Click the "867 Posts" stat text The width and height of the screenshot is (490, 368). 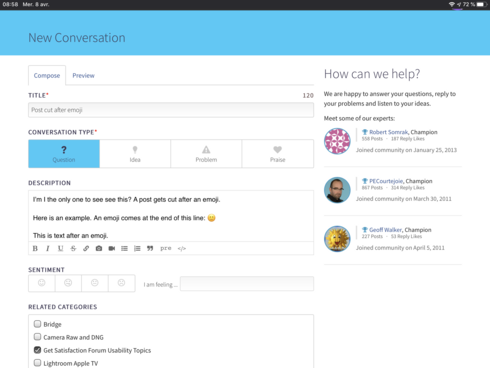tap(372, 188)
